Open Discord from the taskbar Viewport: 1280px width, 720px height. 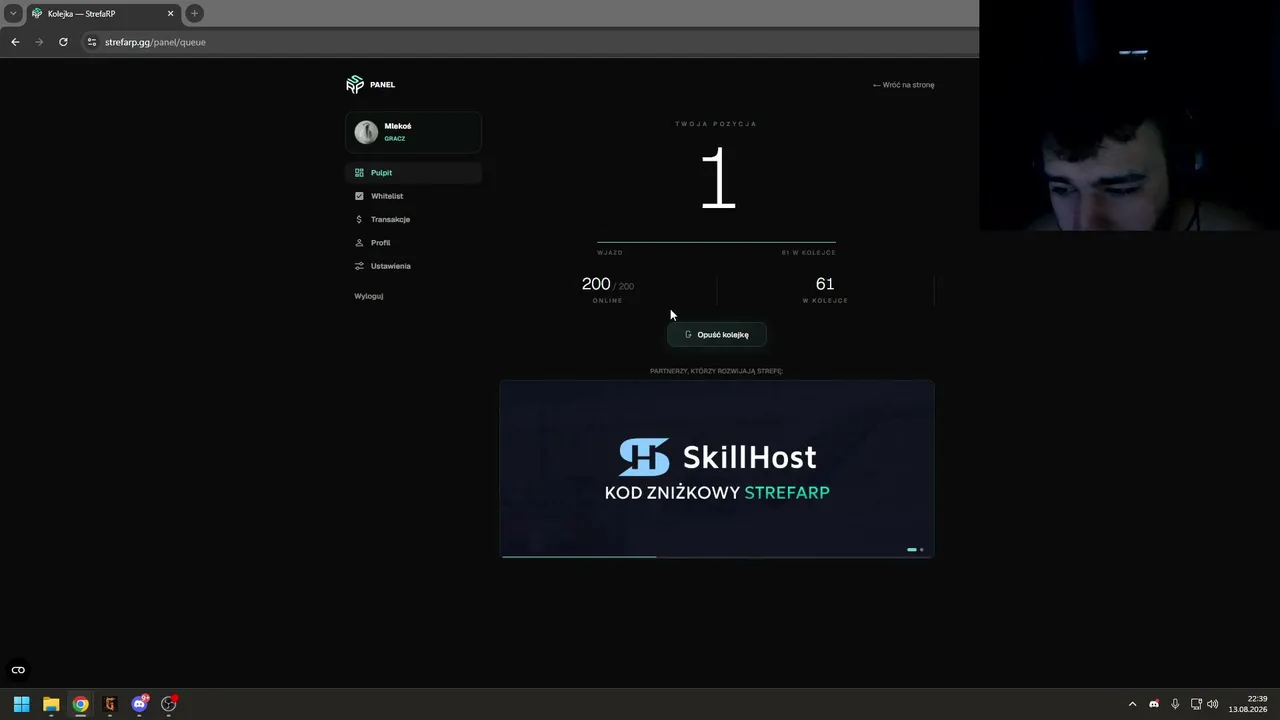click(139, 704)
